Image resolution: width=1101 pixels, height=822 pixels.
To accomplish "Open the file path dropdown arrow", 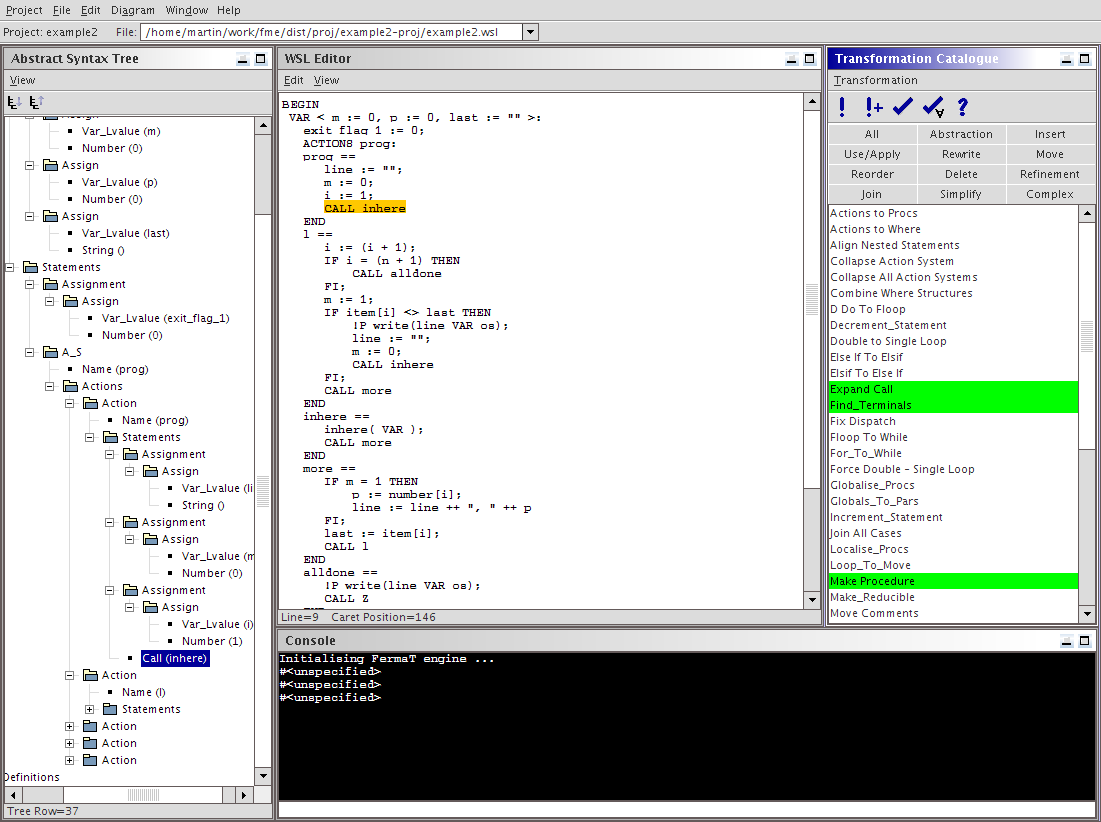I will (x=531, y=32).
